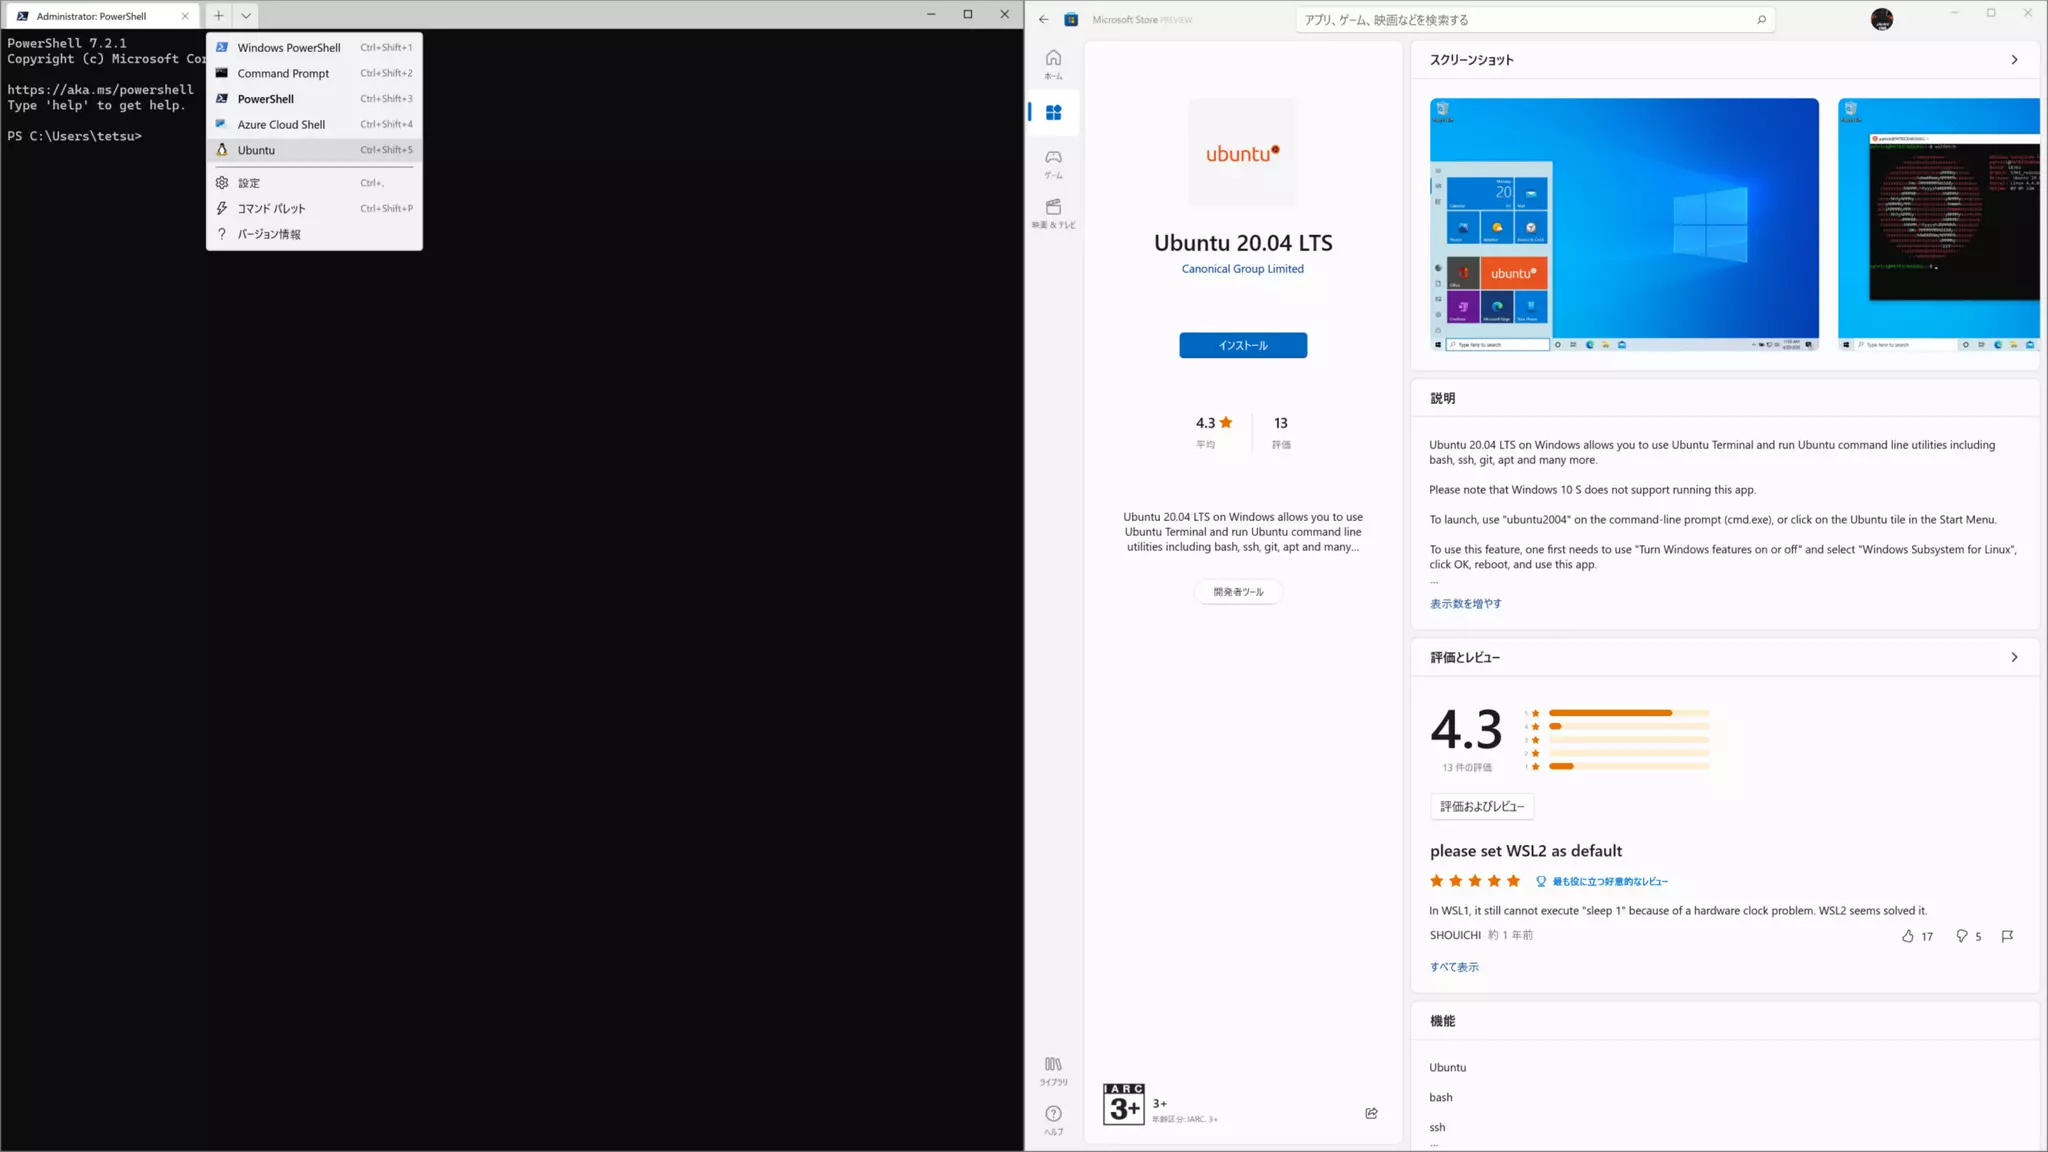Viewport: 2048px width, 1152px height.
Task: Expand ratings and reviews section chevron
Action: 2014,657
